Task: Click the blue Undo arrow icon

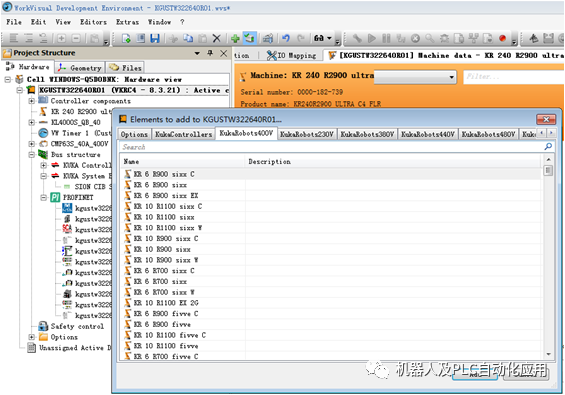Action: click(x=286, y=38)
